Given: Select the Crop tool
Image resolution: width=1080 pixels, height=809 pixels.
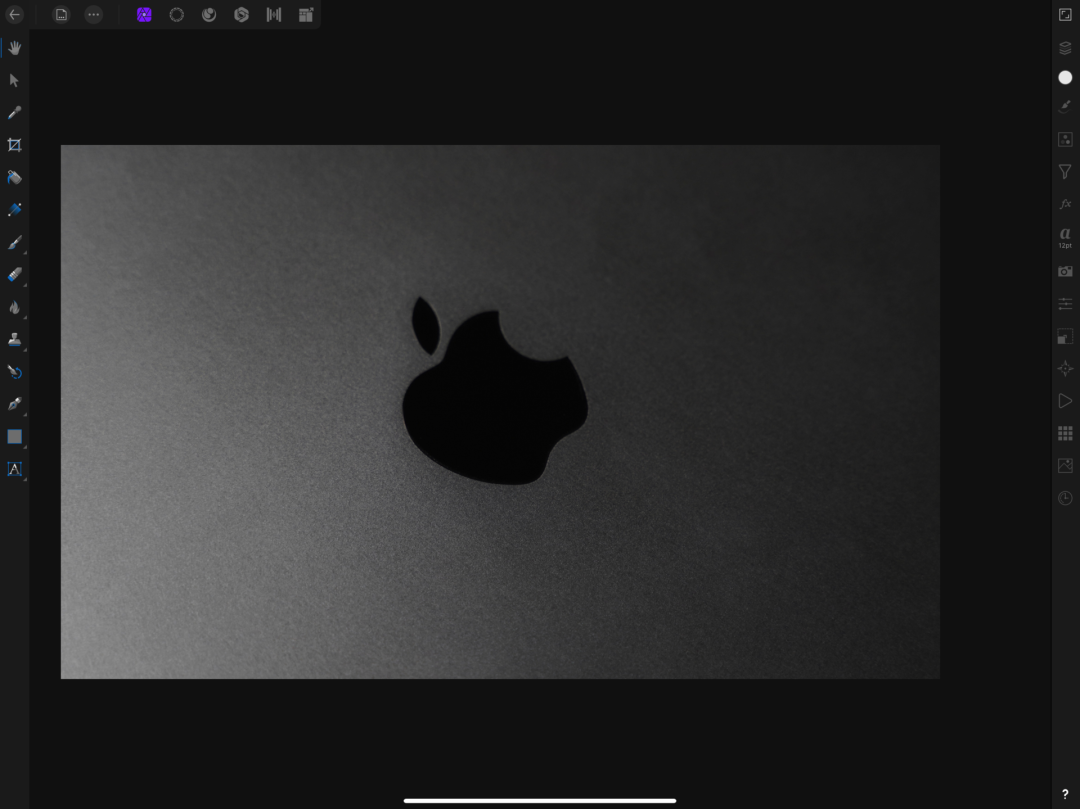Looking at the screenshot, I should click(14, 145).
